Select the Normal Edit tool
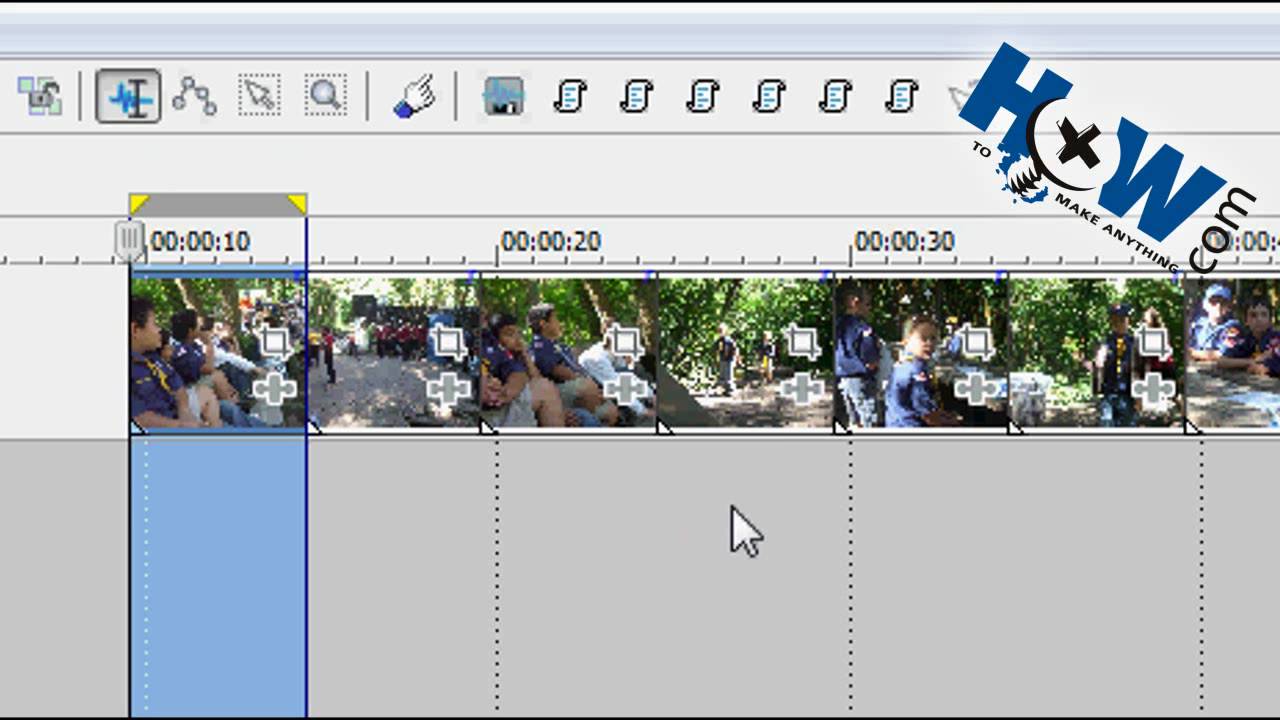The width and height of the screenshot is (1280, 720). (x=129, y=97)
